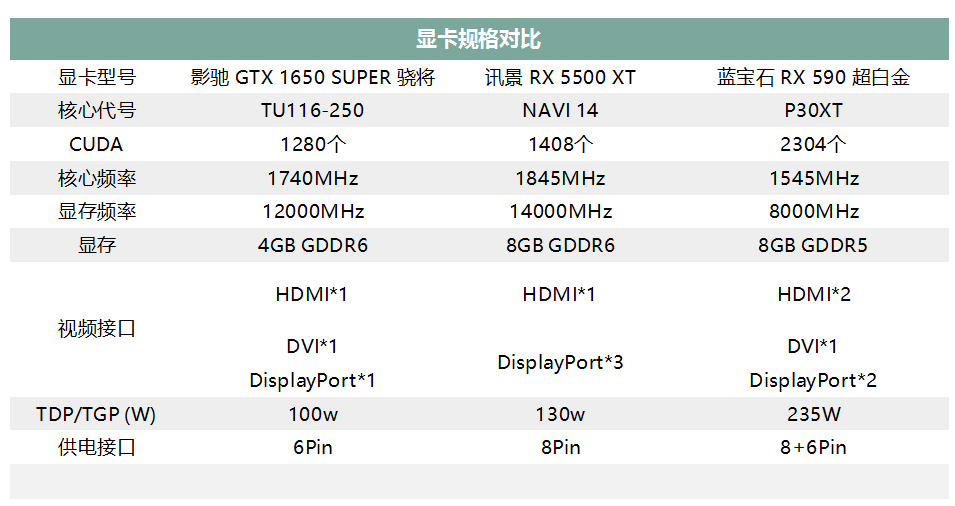Select the TDP/TGP (W) row label
The width and height of the screenshot is (955, 506).
click(96, 414)
